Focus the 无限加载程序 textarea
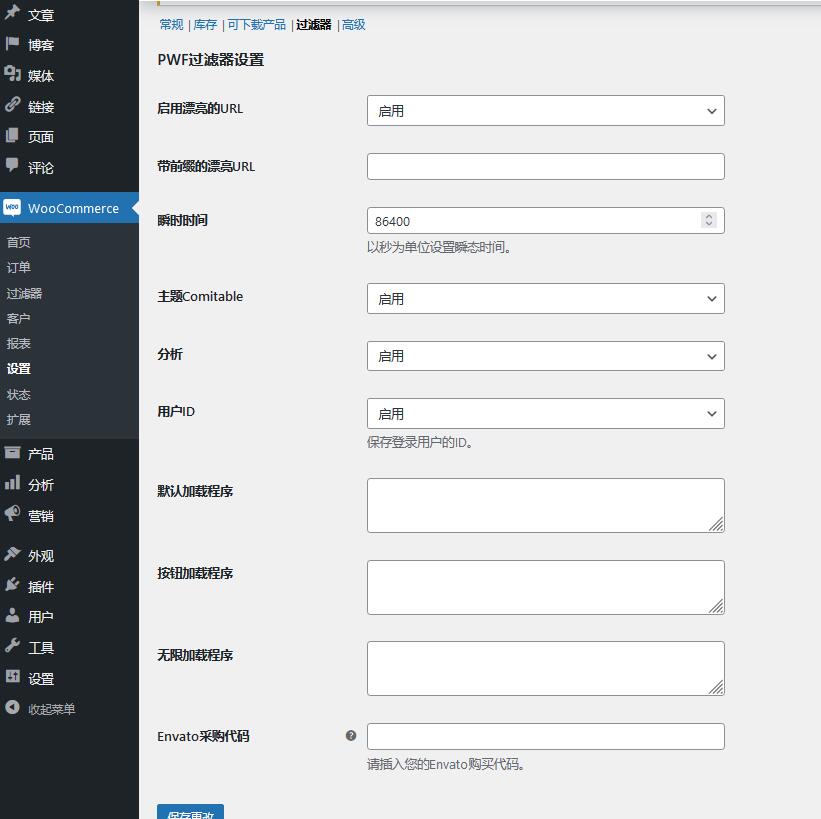This screenshot has width=821, height=819. coord(546,668)
